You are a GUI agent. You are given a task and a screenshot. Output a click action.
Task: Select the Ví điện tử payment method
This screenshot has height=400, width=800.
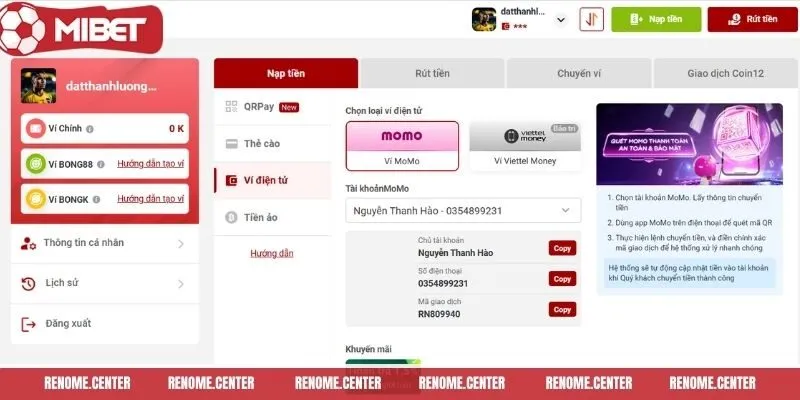click(x=272, y=181)
